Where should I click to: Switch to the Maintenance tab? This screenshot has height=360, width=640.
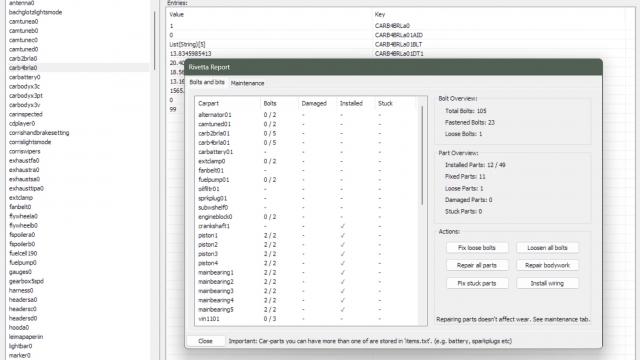tap(247, 83)
